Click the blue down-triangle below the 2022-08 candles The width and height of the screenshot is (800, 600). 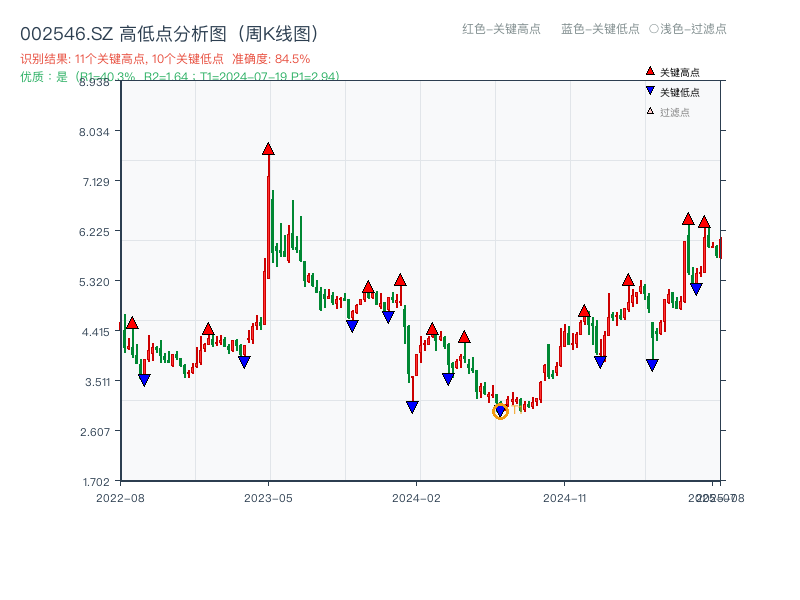[144, 378]
